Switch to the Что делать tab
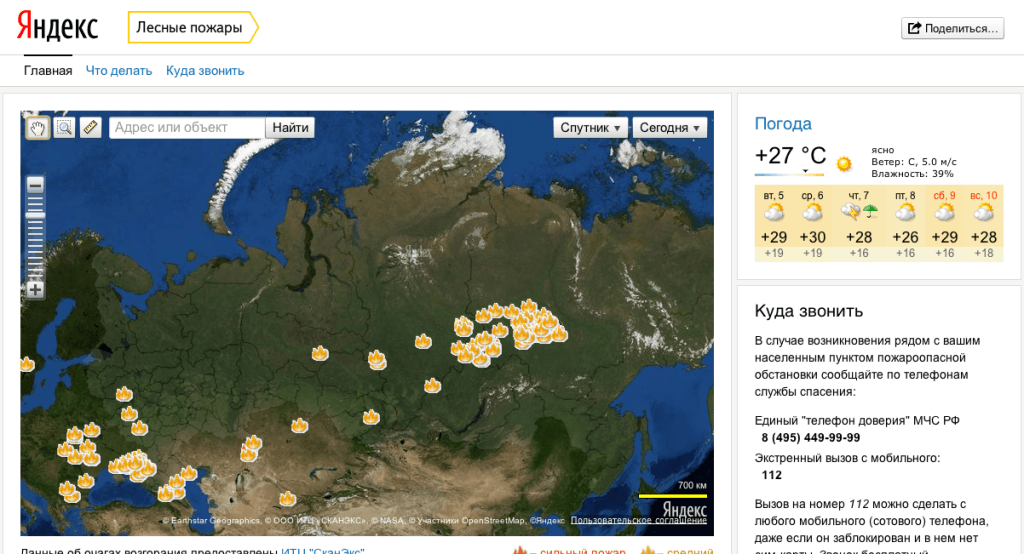Image resolution: width=1024 pixels, height=554 pixels. point(119,71)
